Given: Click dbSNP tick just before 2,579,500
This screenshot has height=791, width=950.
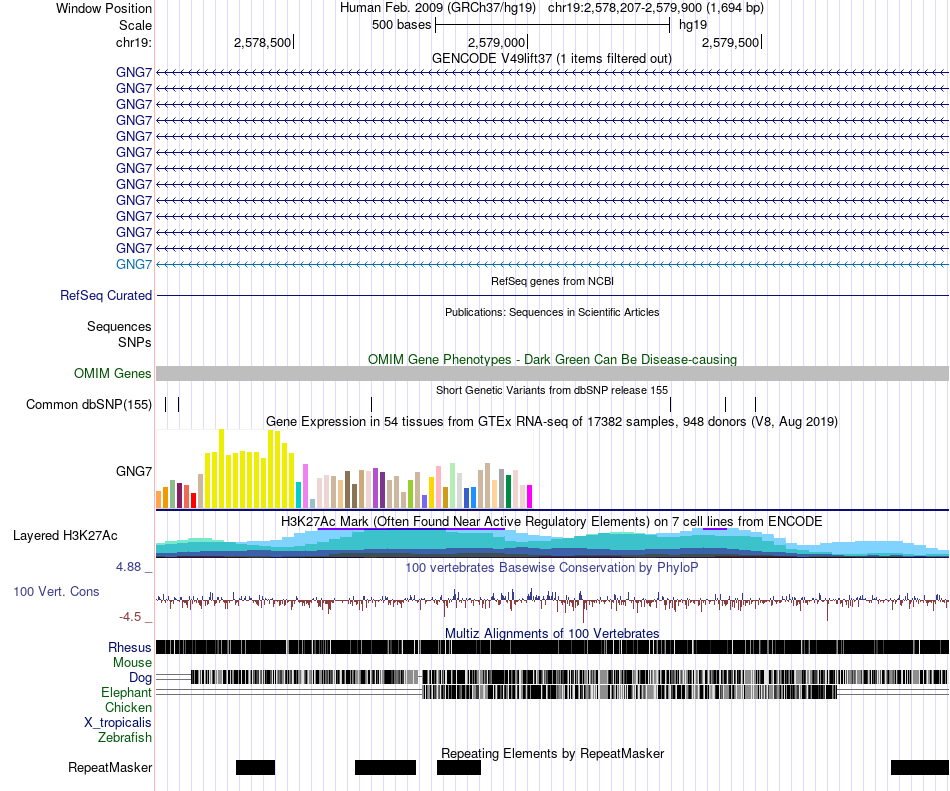Looking at the screenshot, I should [756, 405].
